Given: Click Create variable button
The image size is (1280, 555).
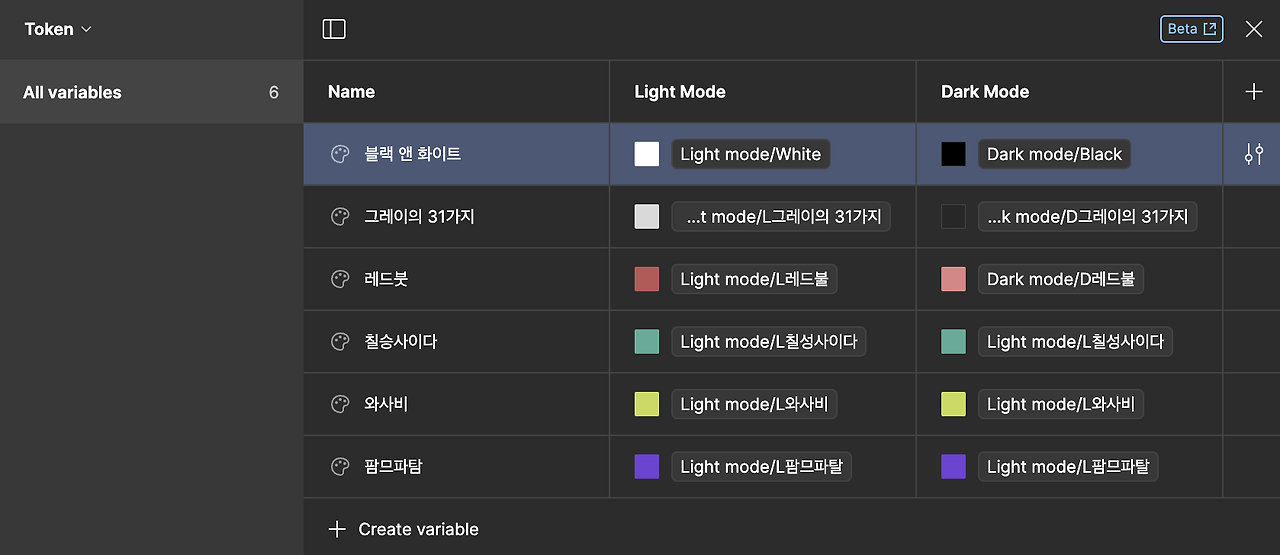Looking at the screenshot, I should point(405,529).
